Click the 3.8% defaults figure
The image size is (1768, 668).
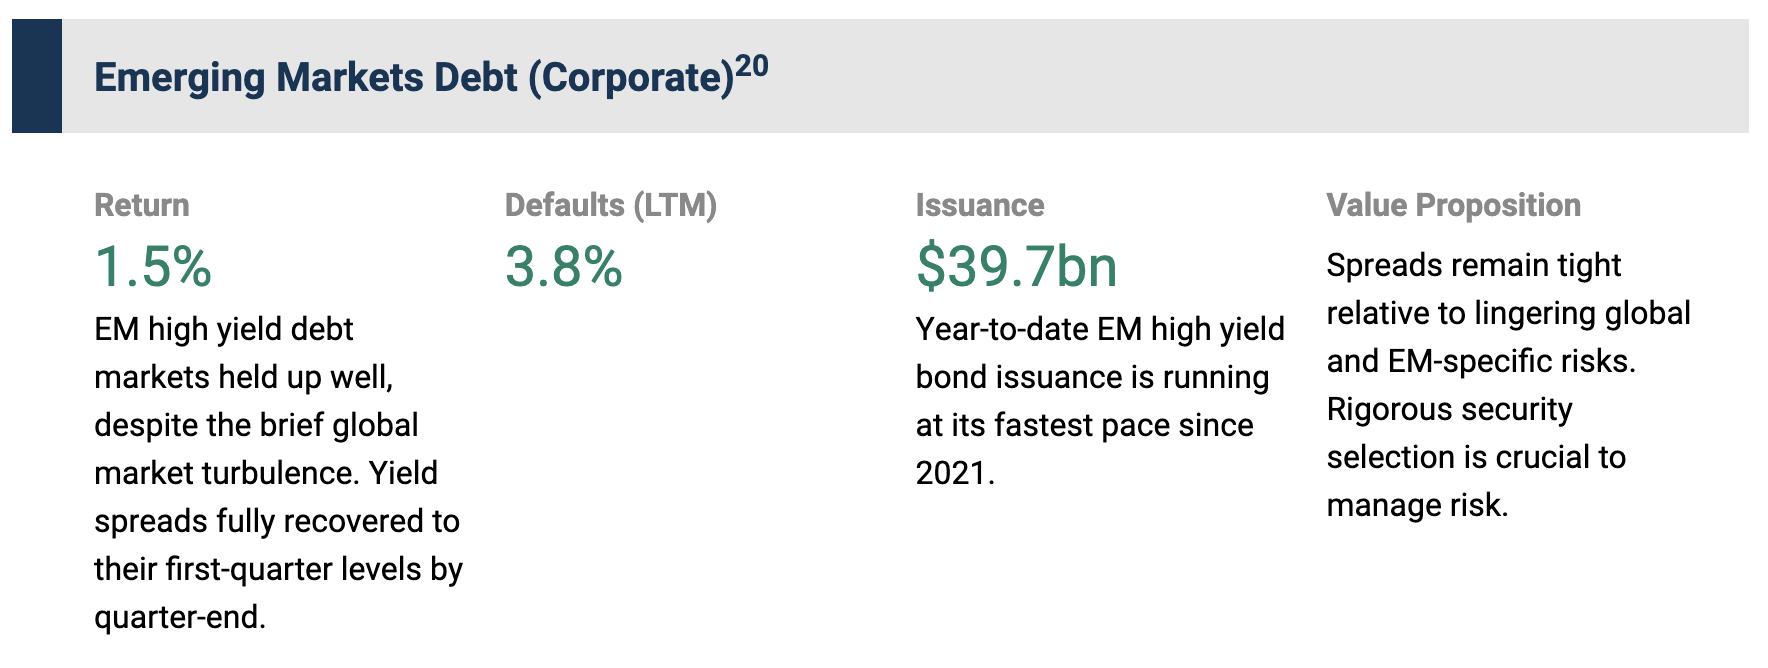coord(564,267)
